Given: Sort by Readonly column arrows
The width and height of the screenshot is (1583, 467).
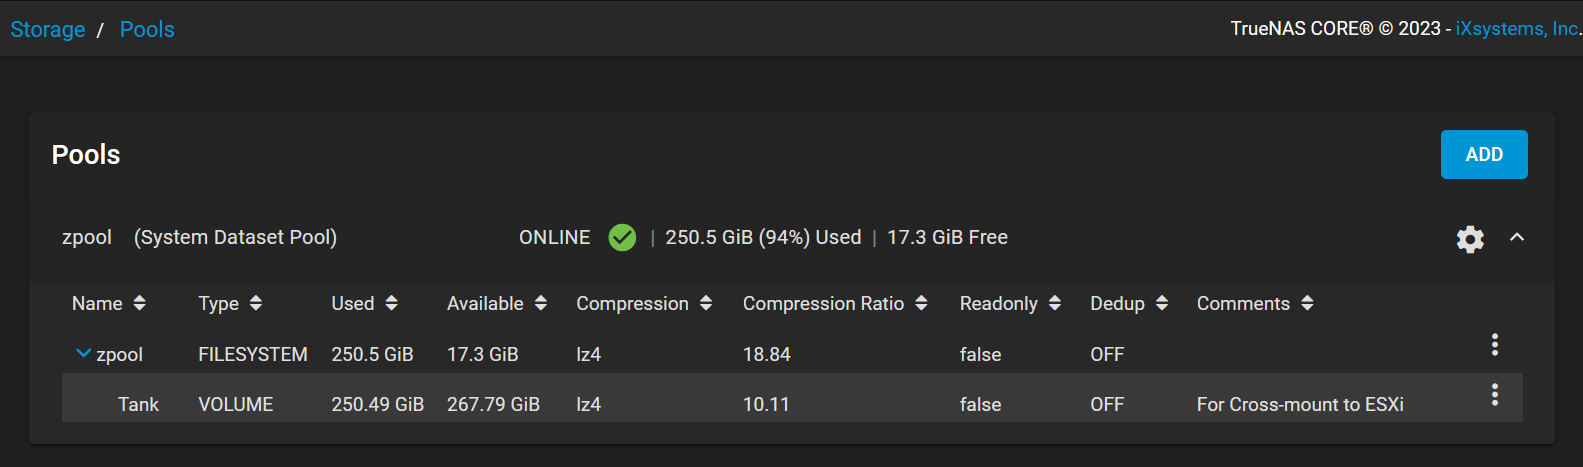Looking at the screenshot, I should tap(1054, 303).
